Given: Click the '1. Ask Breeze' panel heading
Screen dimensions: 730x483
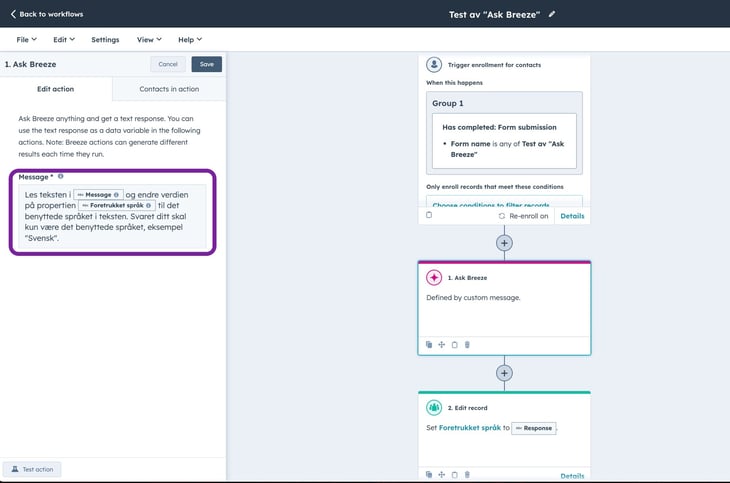Looking at the screenshot, I should coord(31,64).
